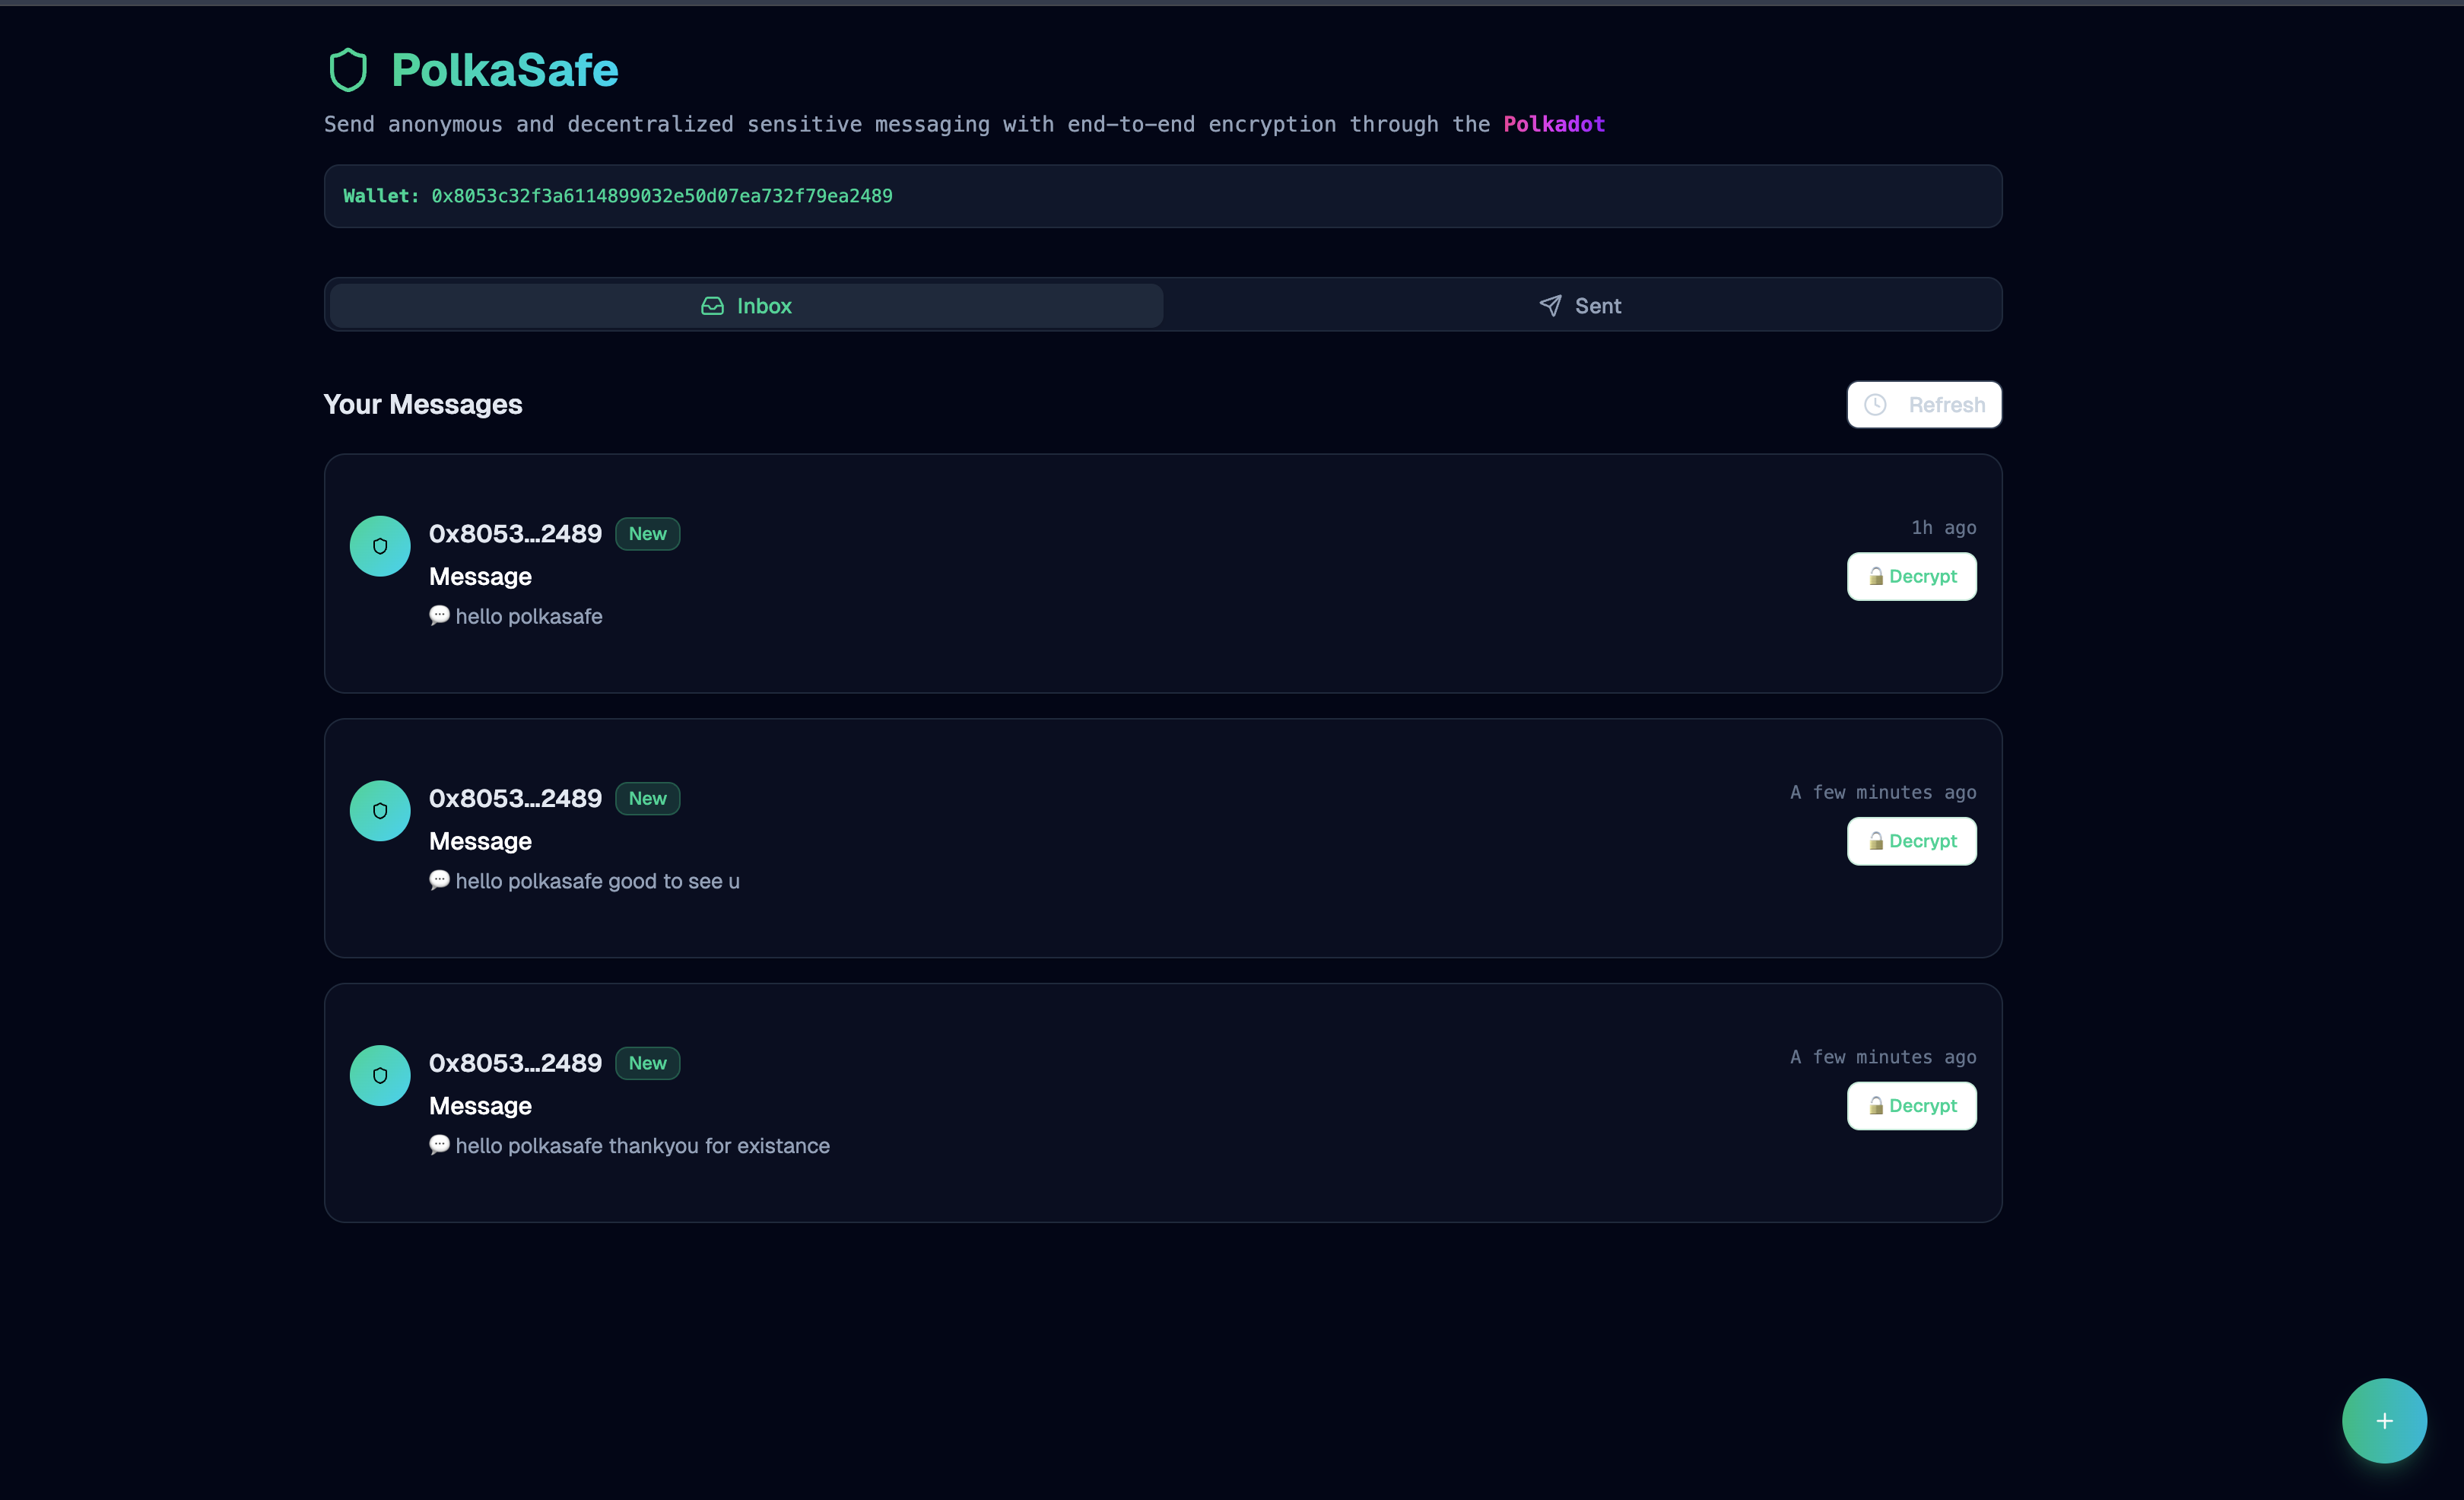This screenshot has width=2464, height=1500.
Task: Click avatar icon of the 'hello polkasafe' message
Action: pos(380,546)
